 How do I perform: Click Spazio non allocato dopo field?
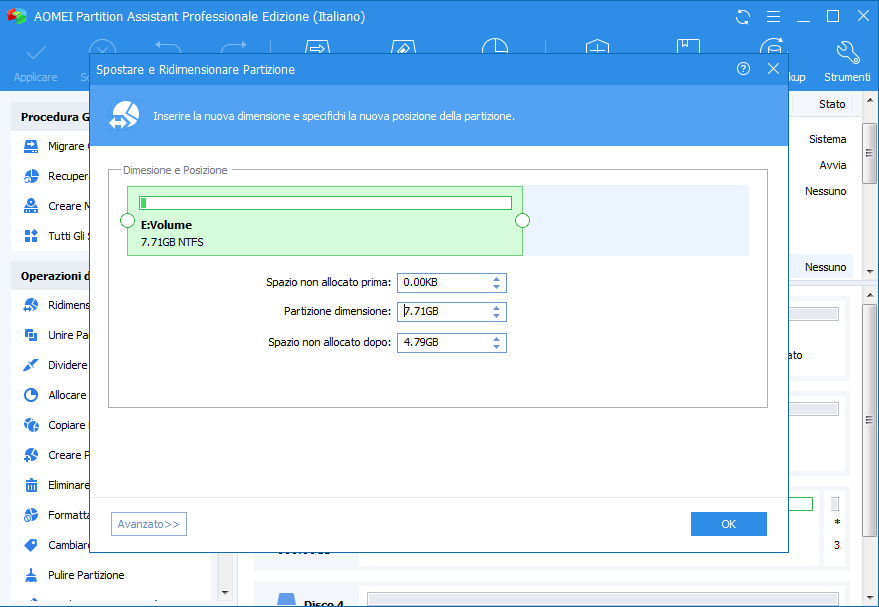pos(451,342)
